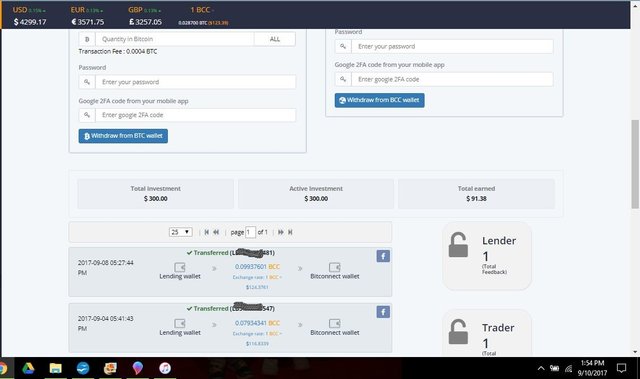Click the Total investment $300.00 box
This screenshot has height=379, width=640.
pos(156,194)
